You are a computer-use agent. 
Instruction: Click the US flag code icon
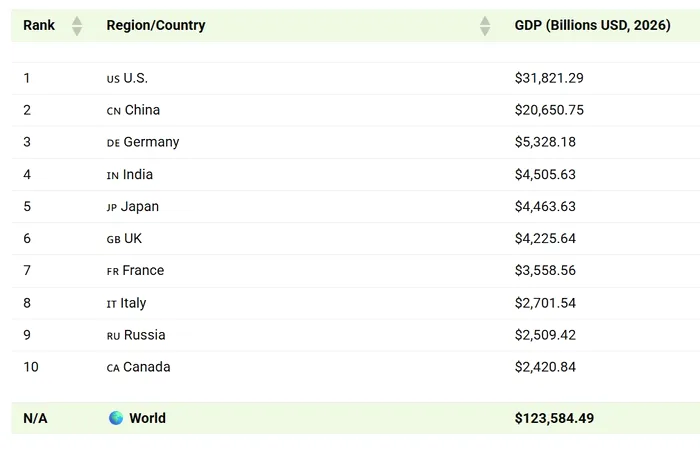click(x=113, y=79)
